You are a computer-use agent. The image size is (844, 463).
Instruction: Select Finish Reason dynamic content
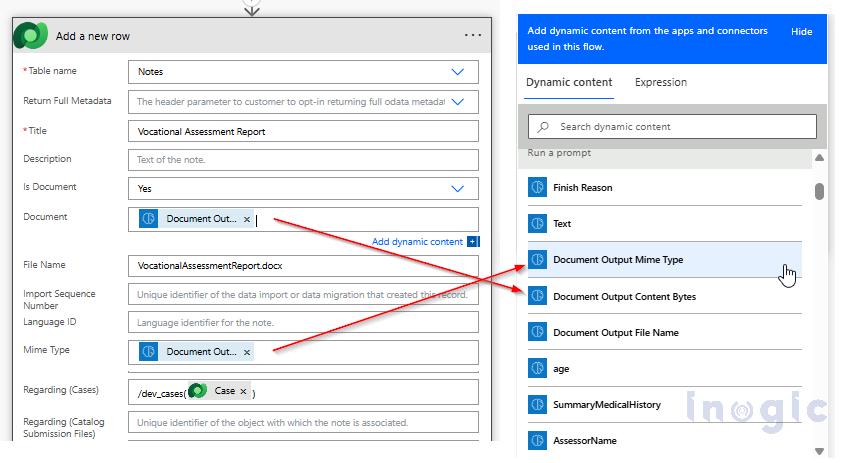pyautogui.click(x=665, y=187)
